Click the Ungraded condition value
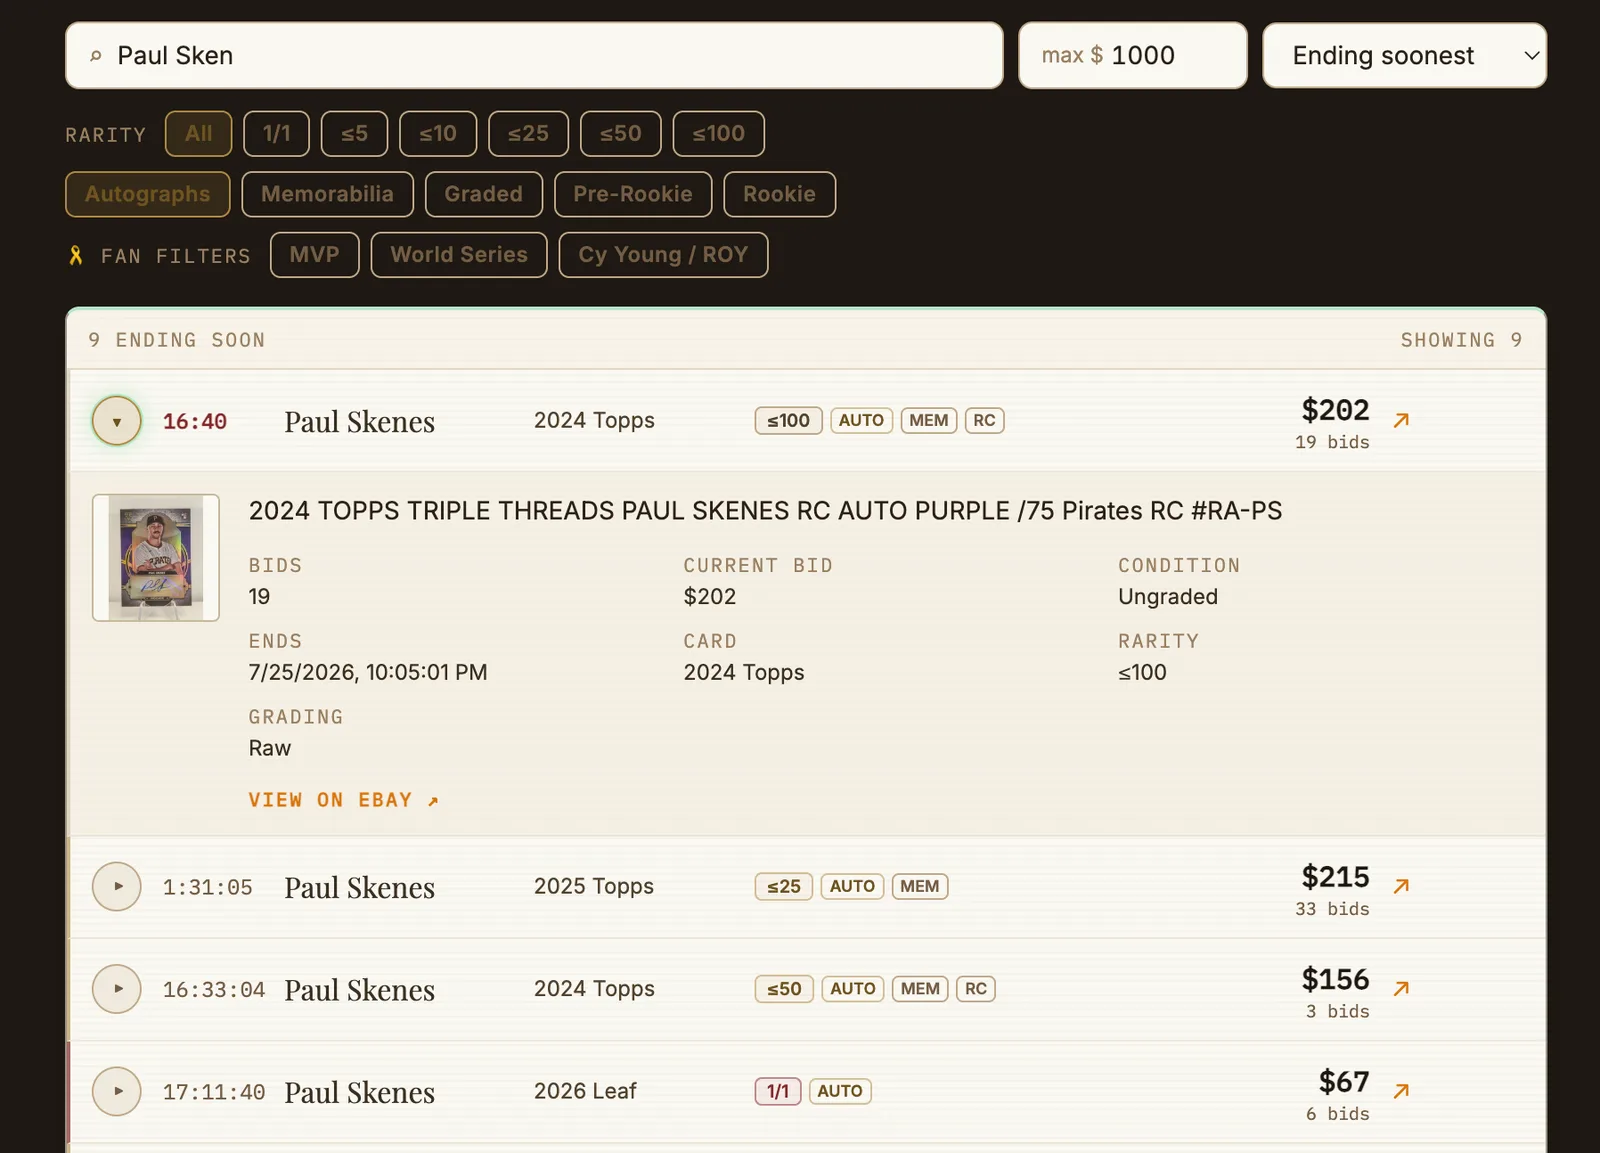Image resolution: width=1600 pixels, height=1153 pixels. (x=1168, y=597)
